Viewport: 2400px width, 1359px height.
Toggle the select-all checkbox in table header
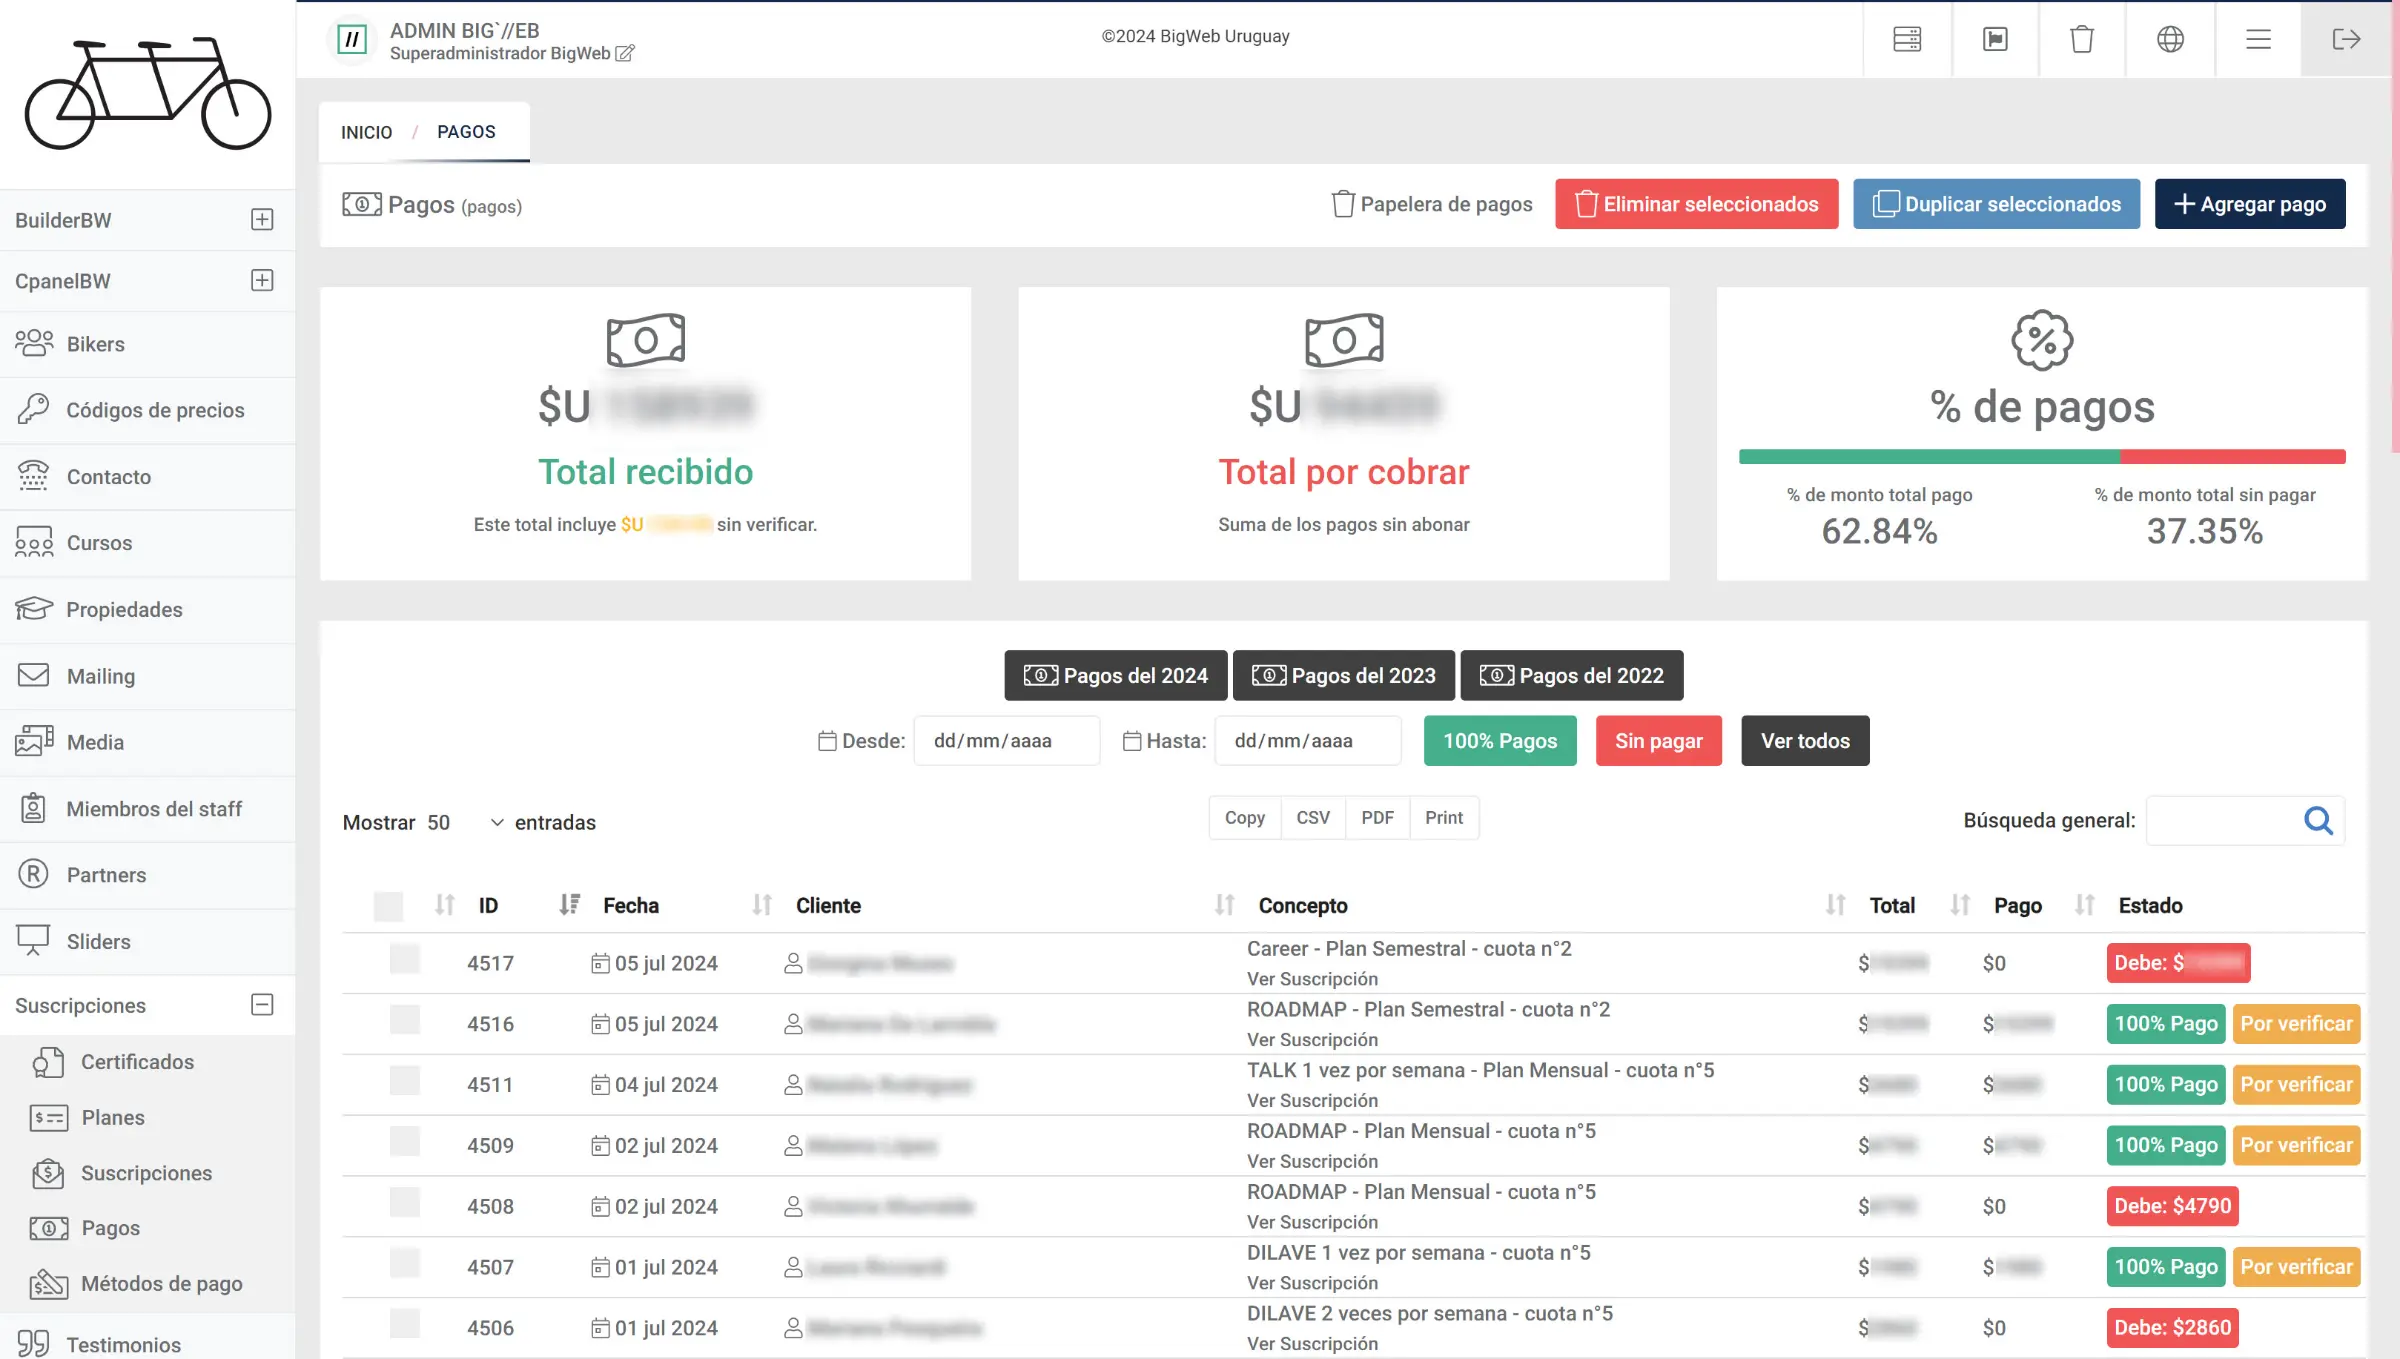point(388,906)
